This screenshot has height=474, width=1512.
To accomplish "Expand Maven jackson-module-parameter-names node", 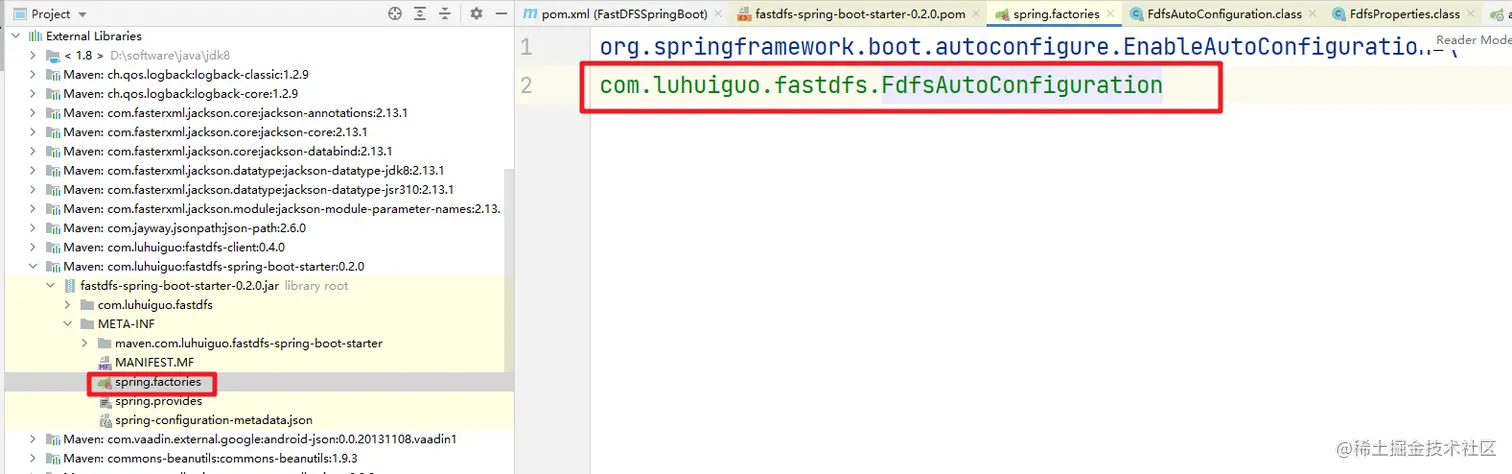I will click(35, 209).
